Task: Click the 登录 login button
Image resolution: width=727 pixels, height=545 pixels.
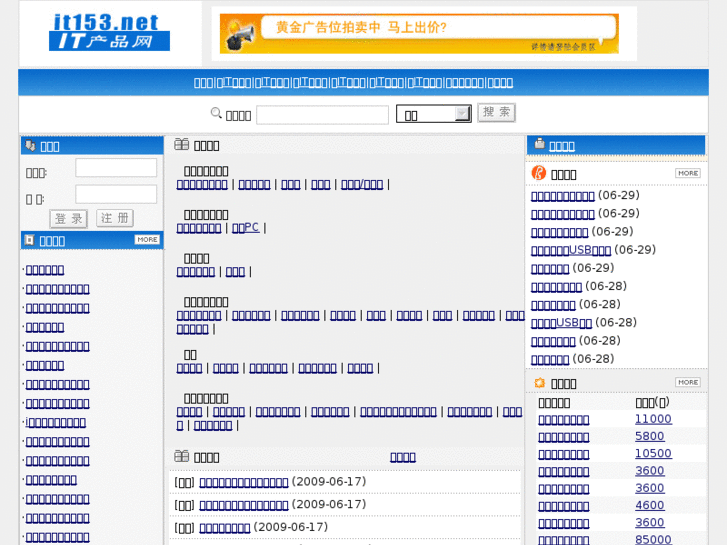Action: [x=69, y=218]
